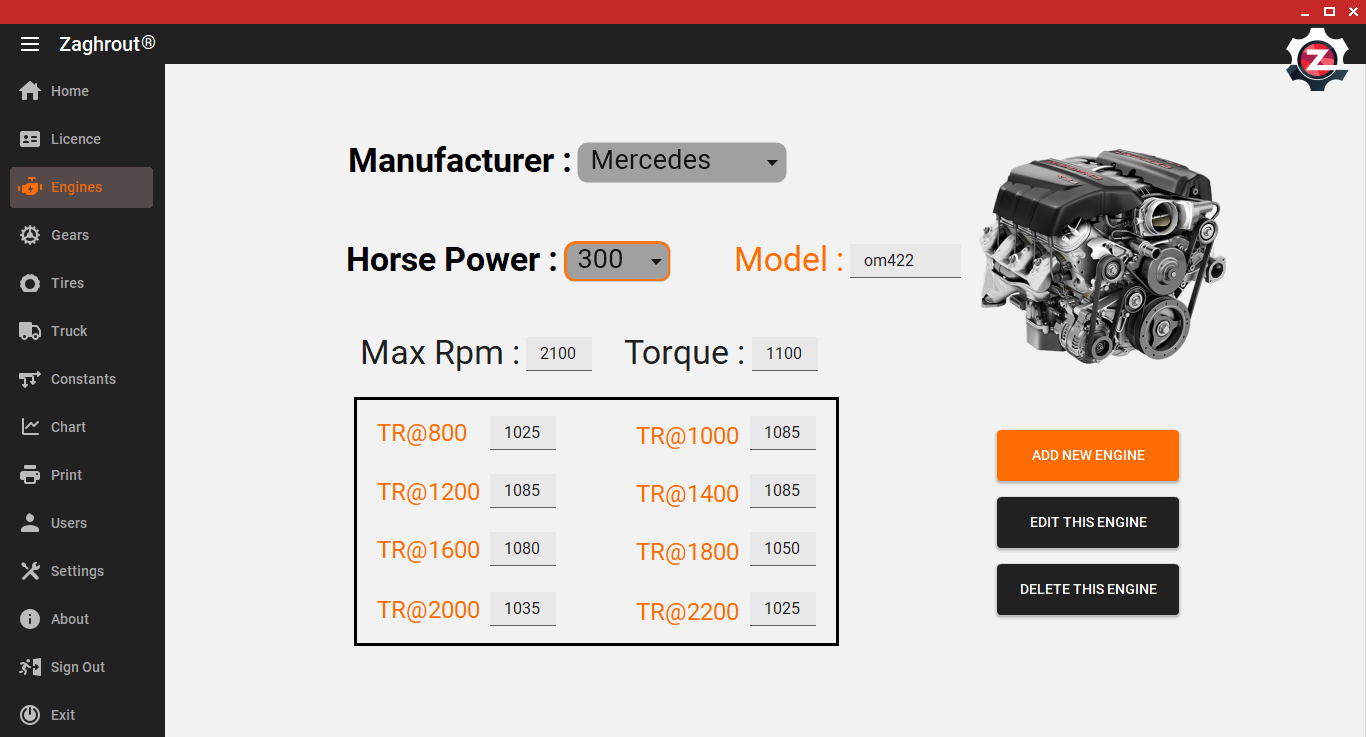
Task: Click the TR@1000 value field
Action: 782,433
